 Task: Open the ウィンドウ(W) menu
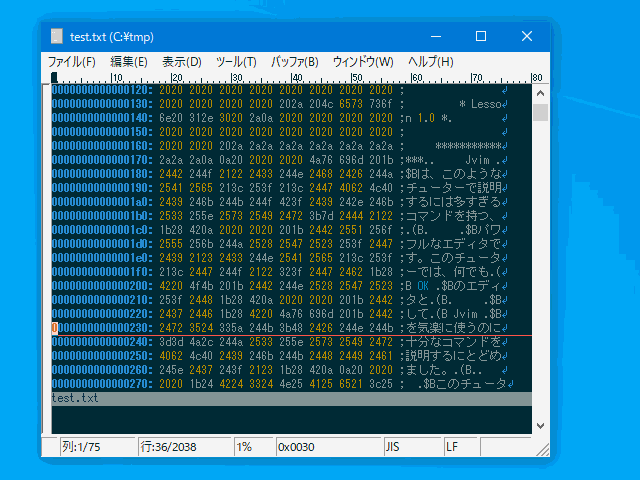[363, 62]
